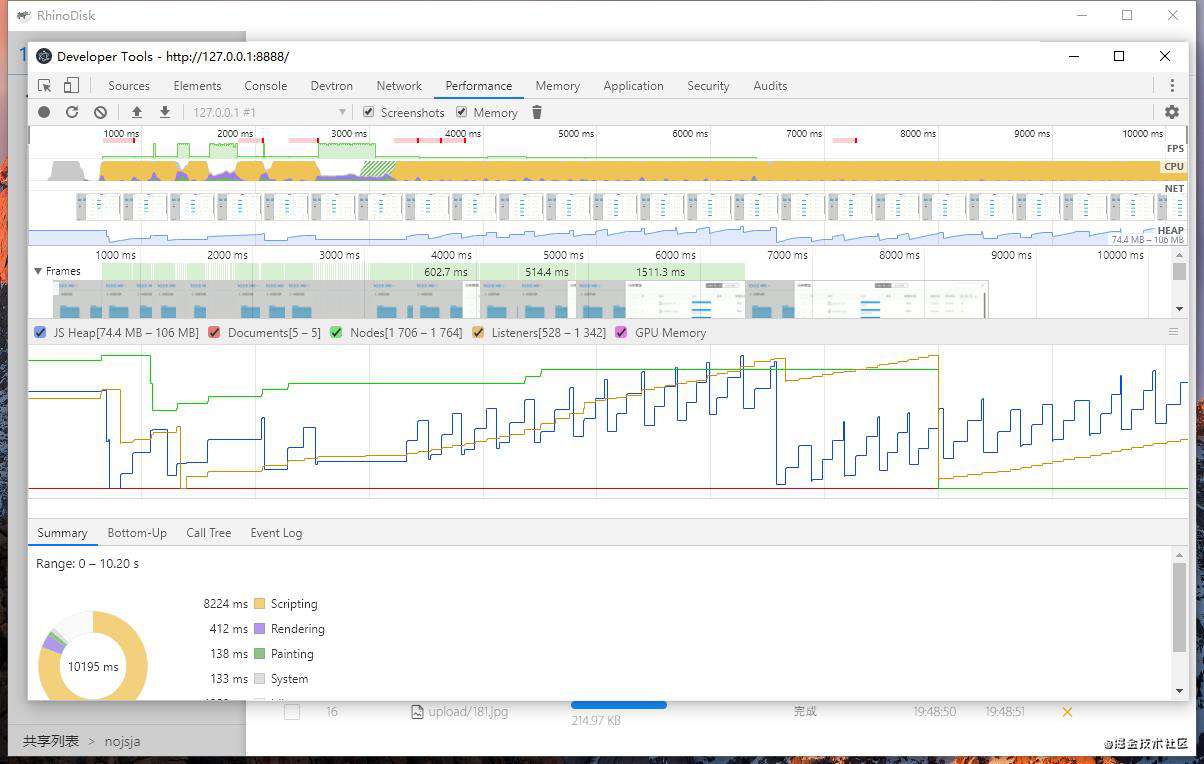The height and width of the screenshot is (764, 1204).
Task: Activate the inspect element picker
Action: (45, 86)
